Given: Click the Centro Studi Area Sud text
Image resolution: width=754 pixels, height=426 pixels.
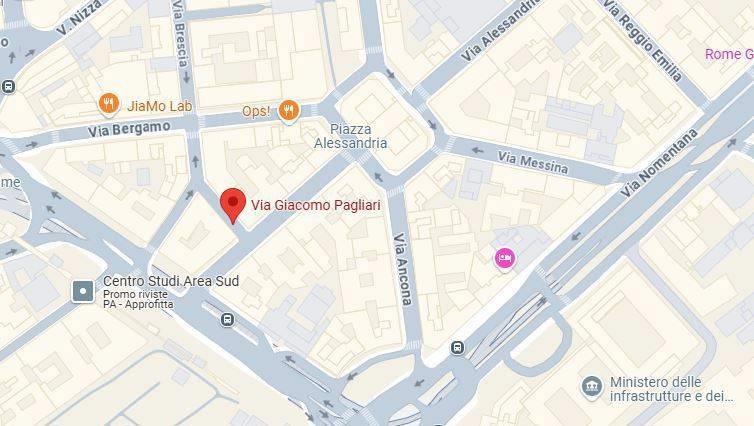Looking at the screenshot, I should tap(171, 281).
